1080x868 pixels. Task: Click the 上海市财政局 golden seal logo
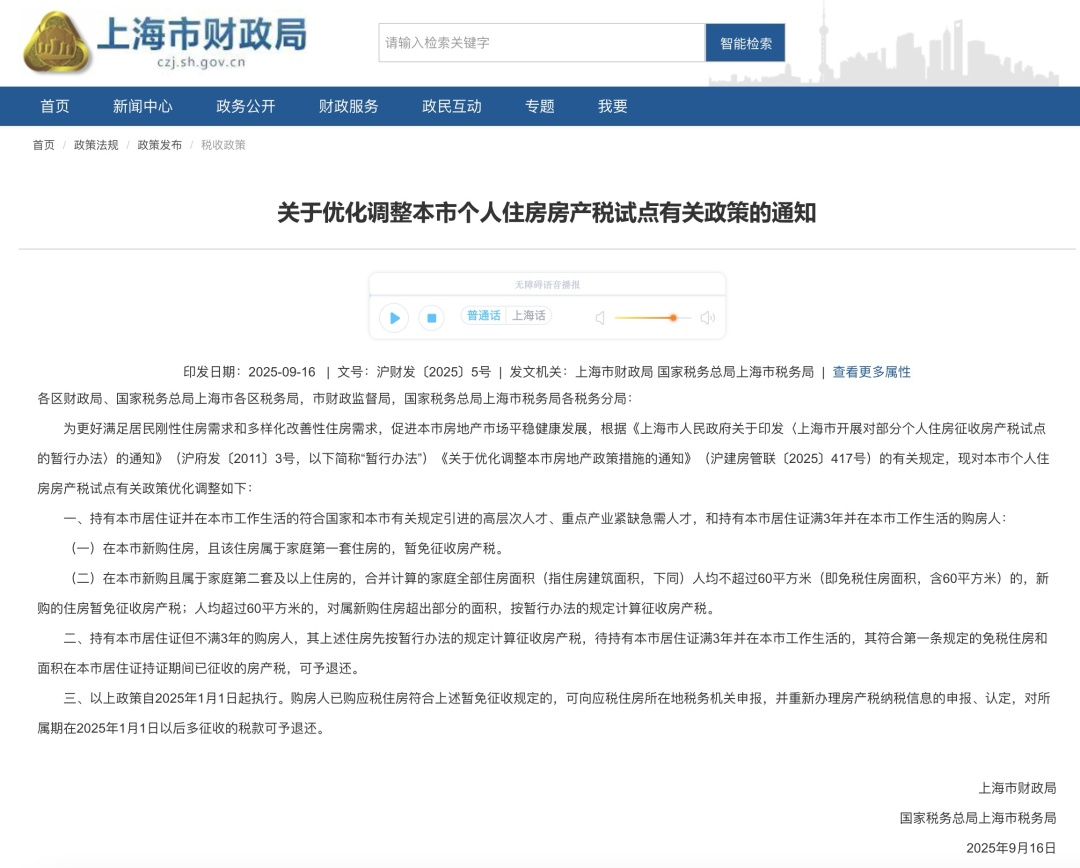55,43
